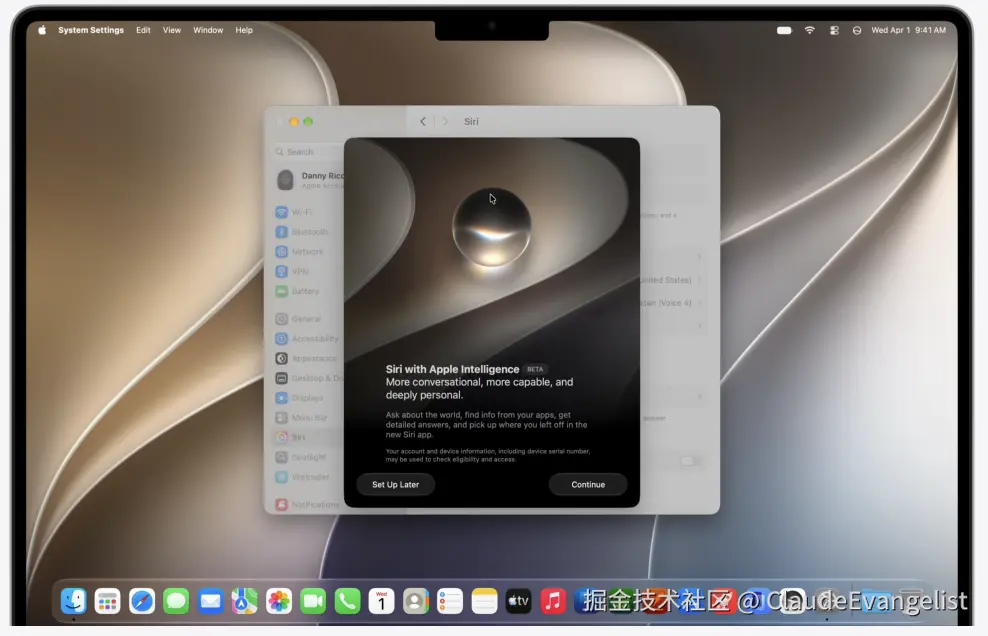The width and height of the screenshot is (988, 636).
Task: Choose Set Up Later in Siri dialog
Action: (395, 484)
